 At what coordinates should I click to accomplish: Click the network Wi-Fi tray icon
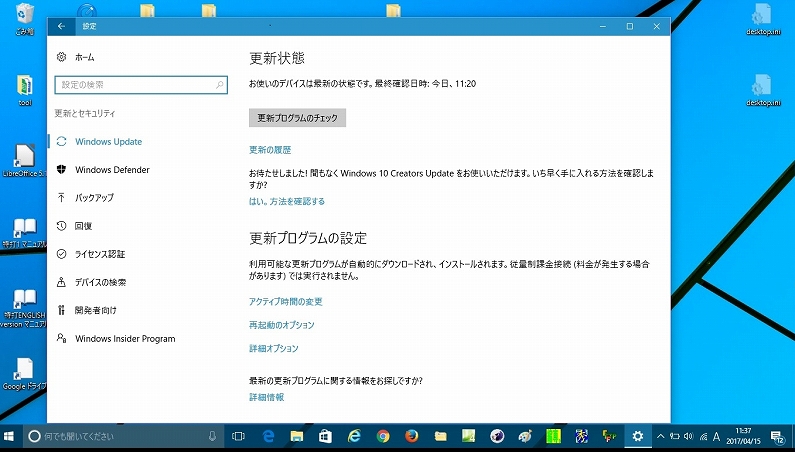click(x=703, y=436)
